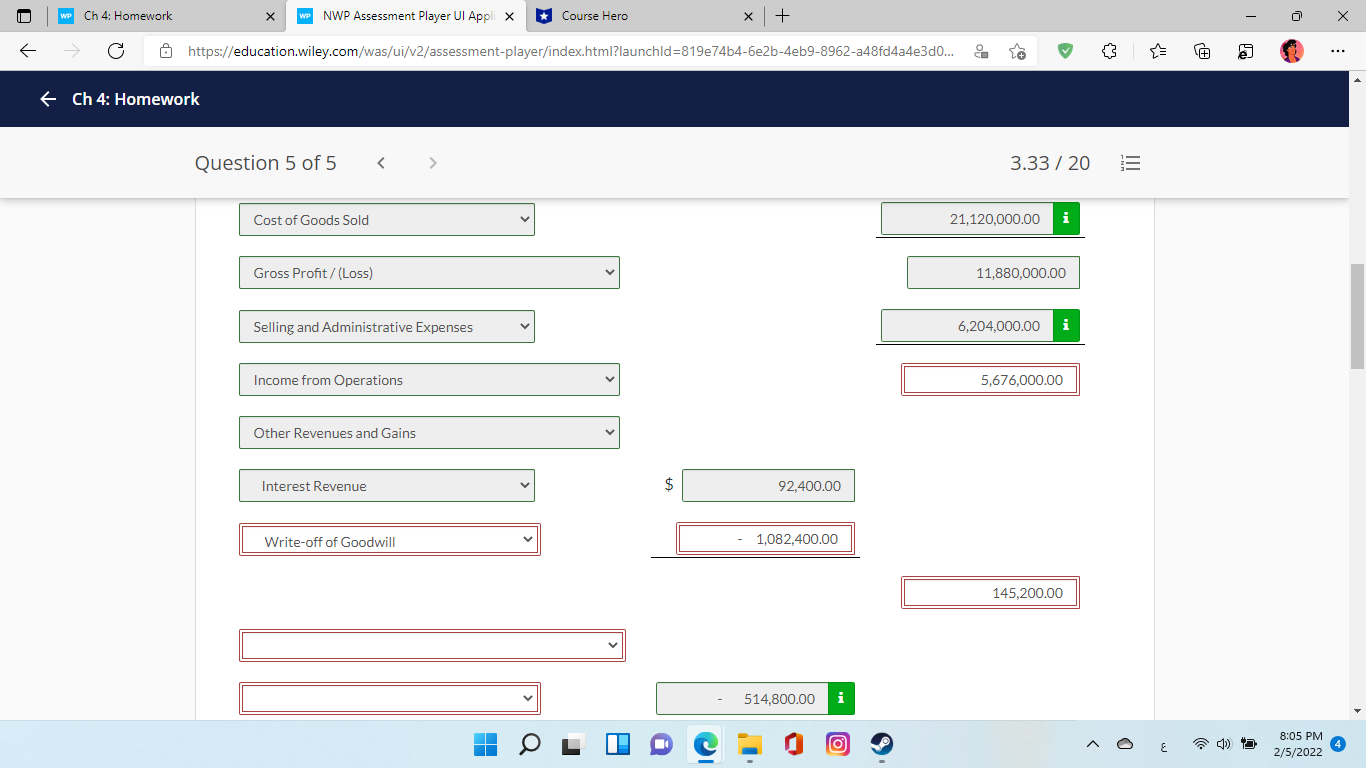Click the page vertical scrollbar thumb
The width and height of the screenshot is (1366, 768).
1357,316
